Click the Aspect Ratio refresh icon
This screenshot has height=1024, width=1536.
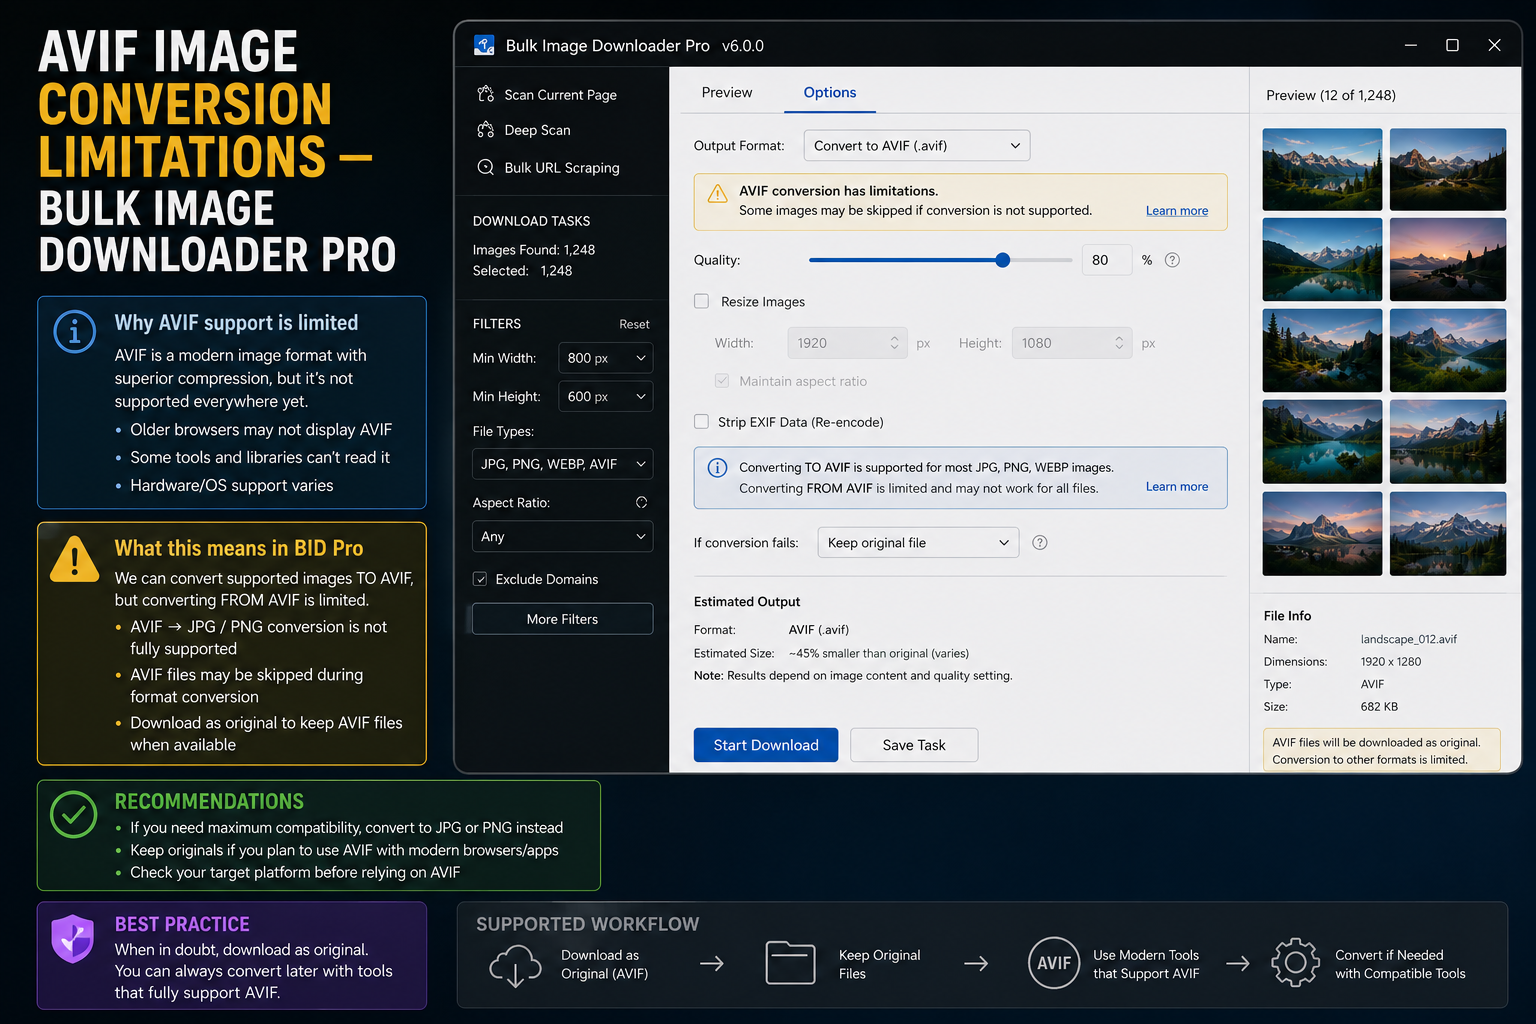coord(641,502)
